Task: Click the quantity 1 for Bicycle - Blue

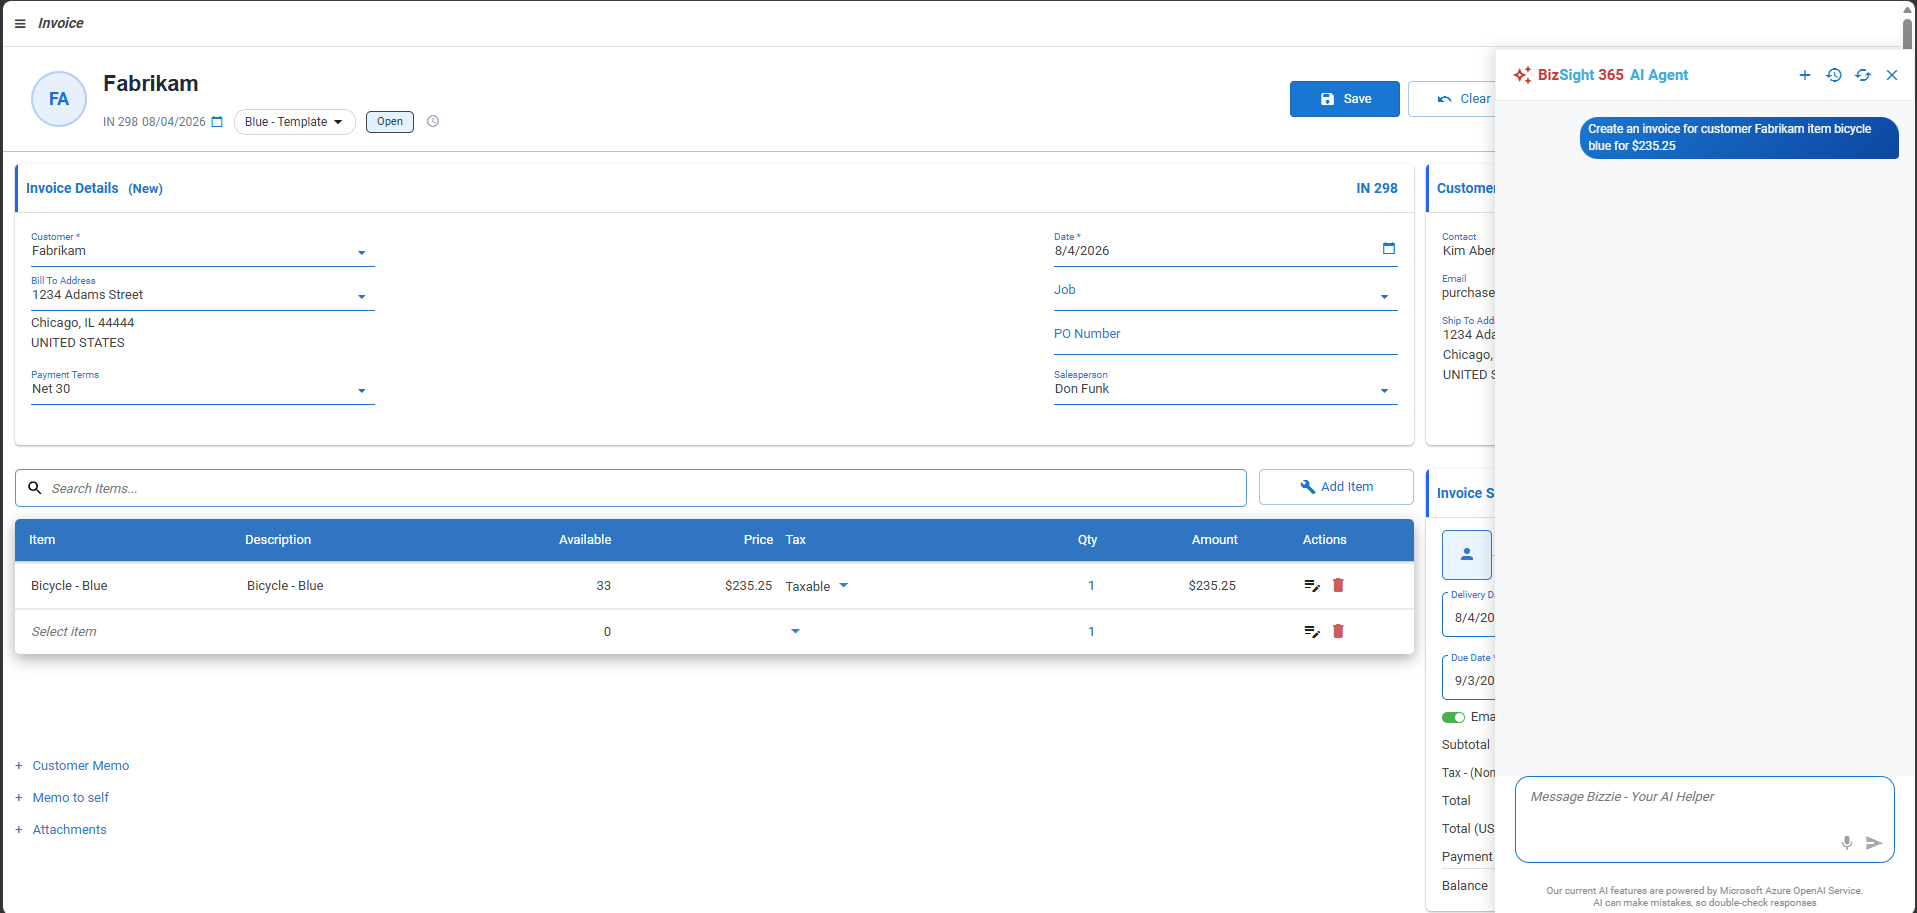Action: tap(1091, 586)
